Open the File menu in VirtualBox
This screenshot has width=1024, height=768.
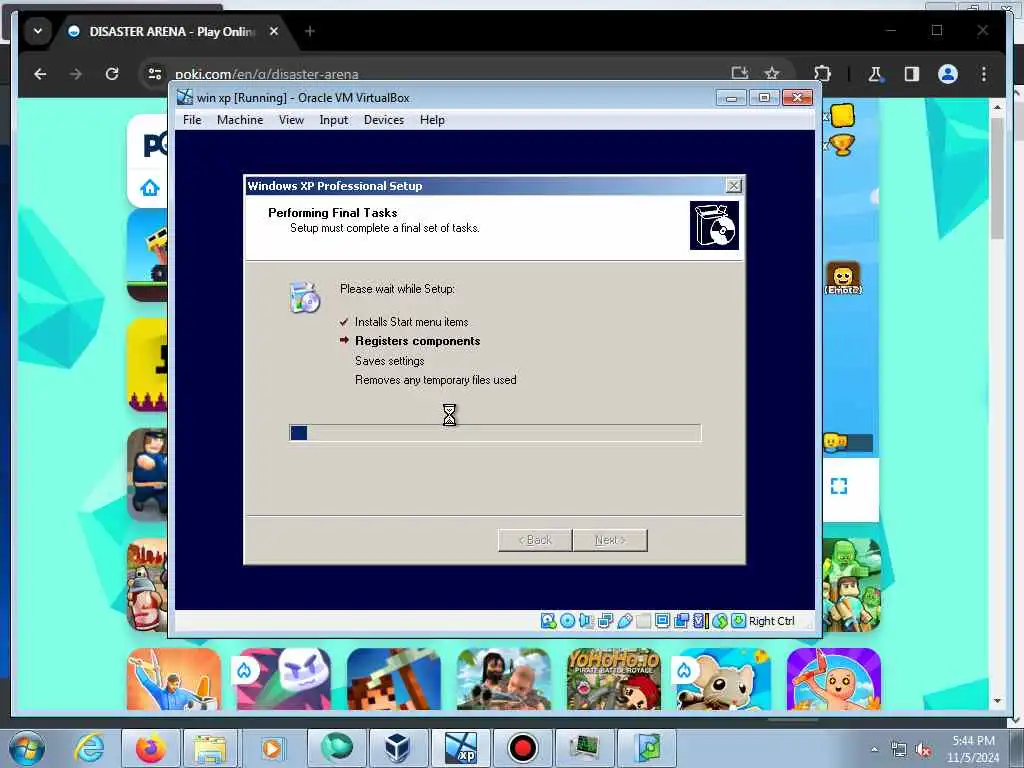pyautogui.click(x=192, y=120)
